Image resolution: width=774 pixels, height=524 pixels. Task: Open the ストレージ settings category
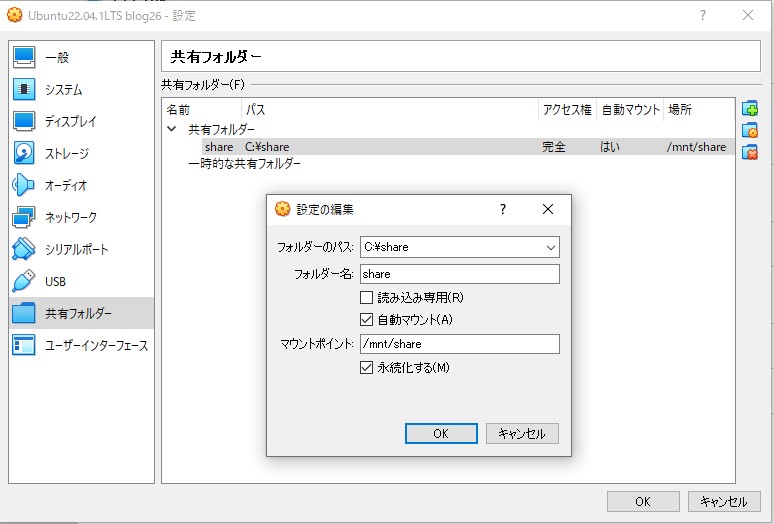81,153
